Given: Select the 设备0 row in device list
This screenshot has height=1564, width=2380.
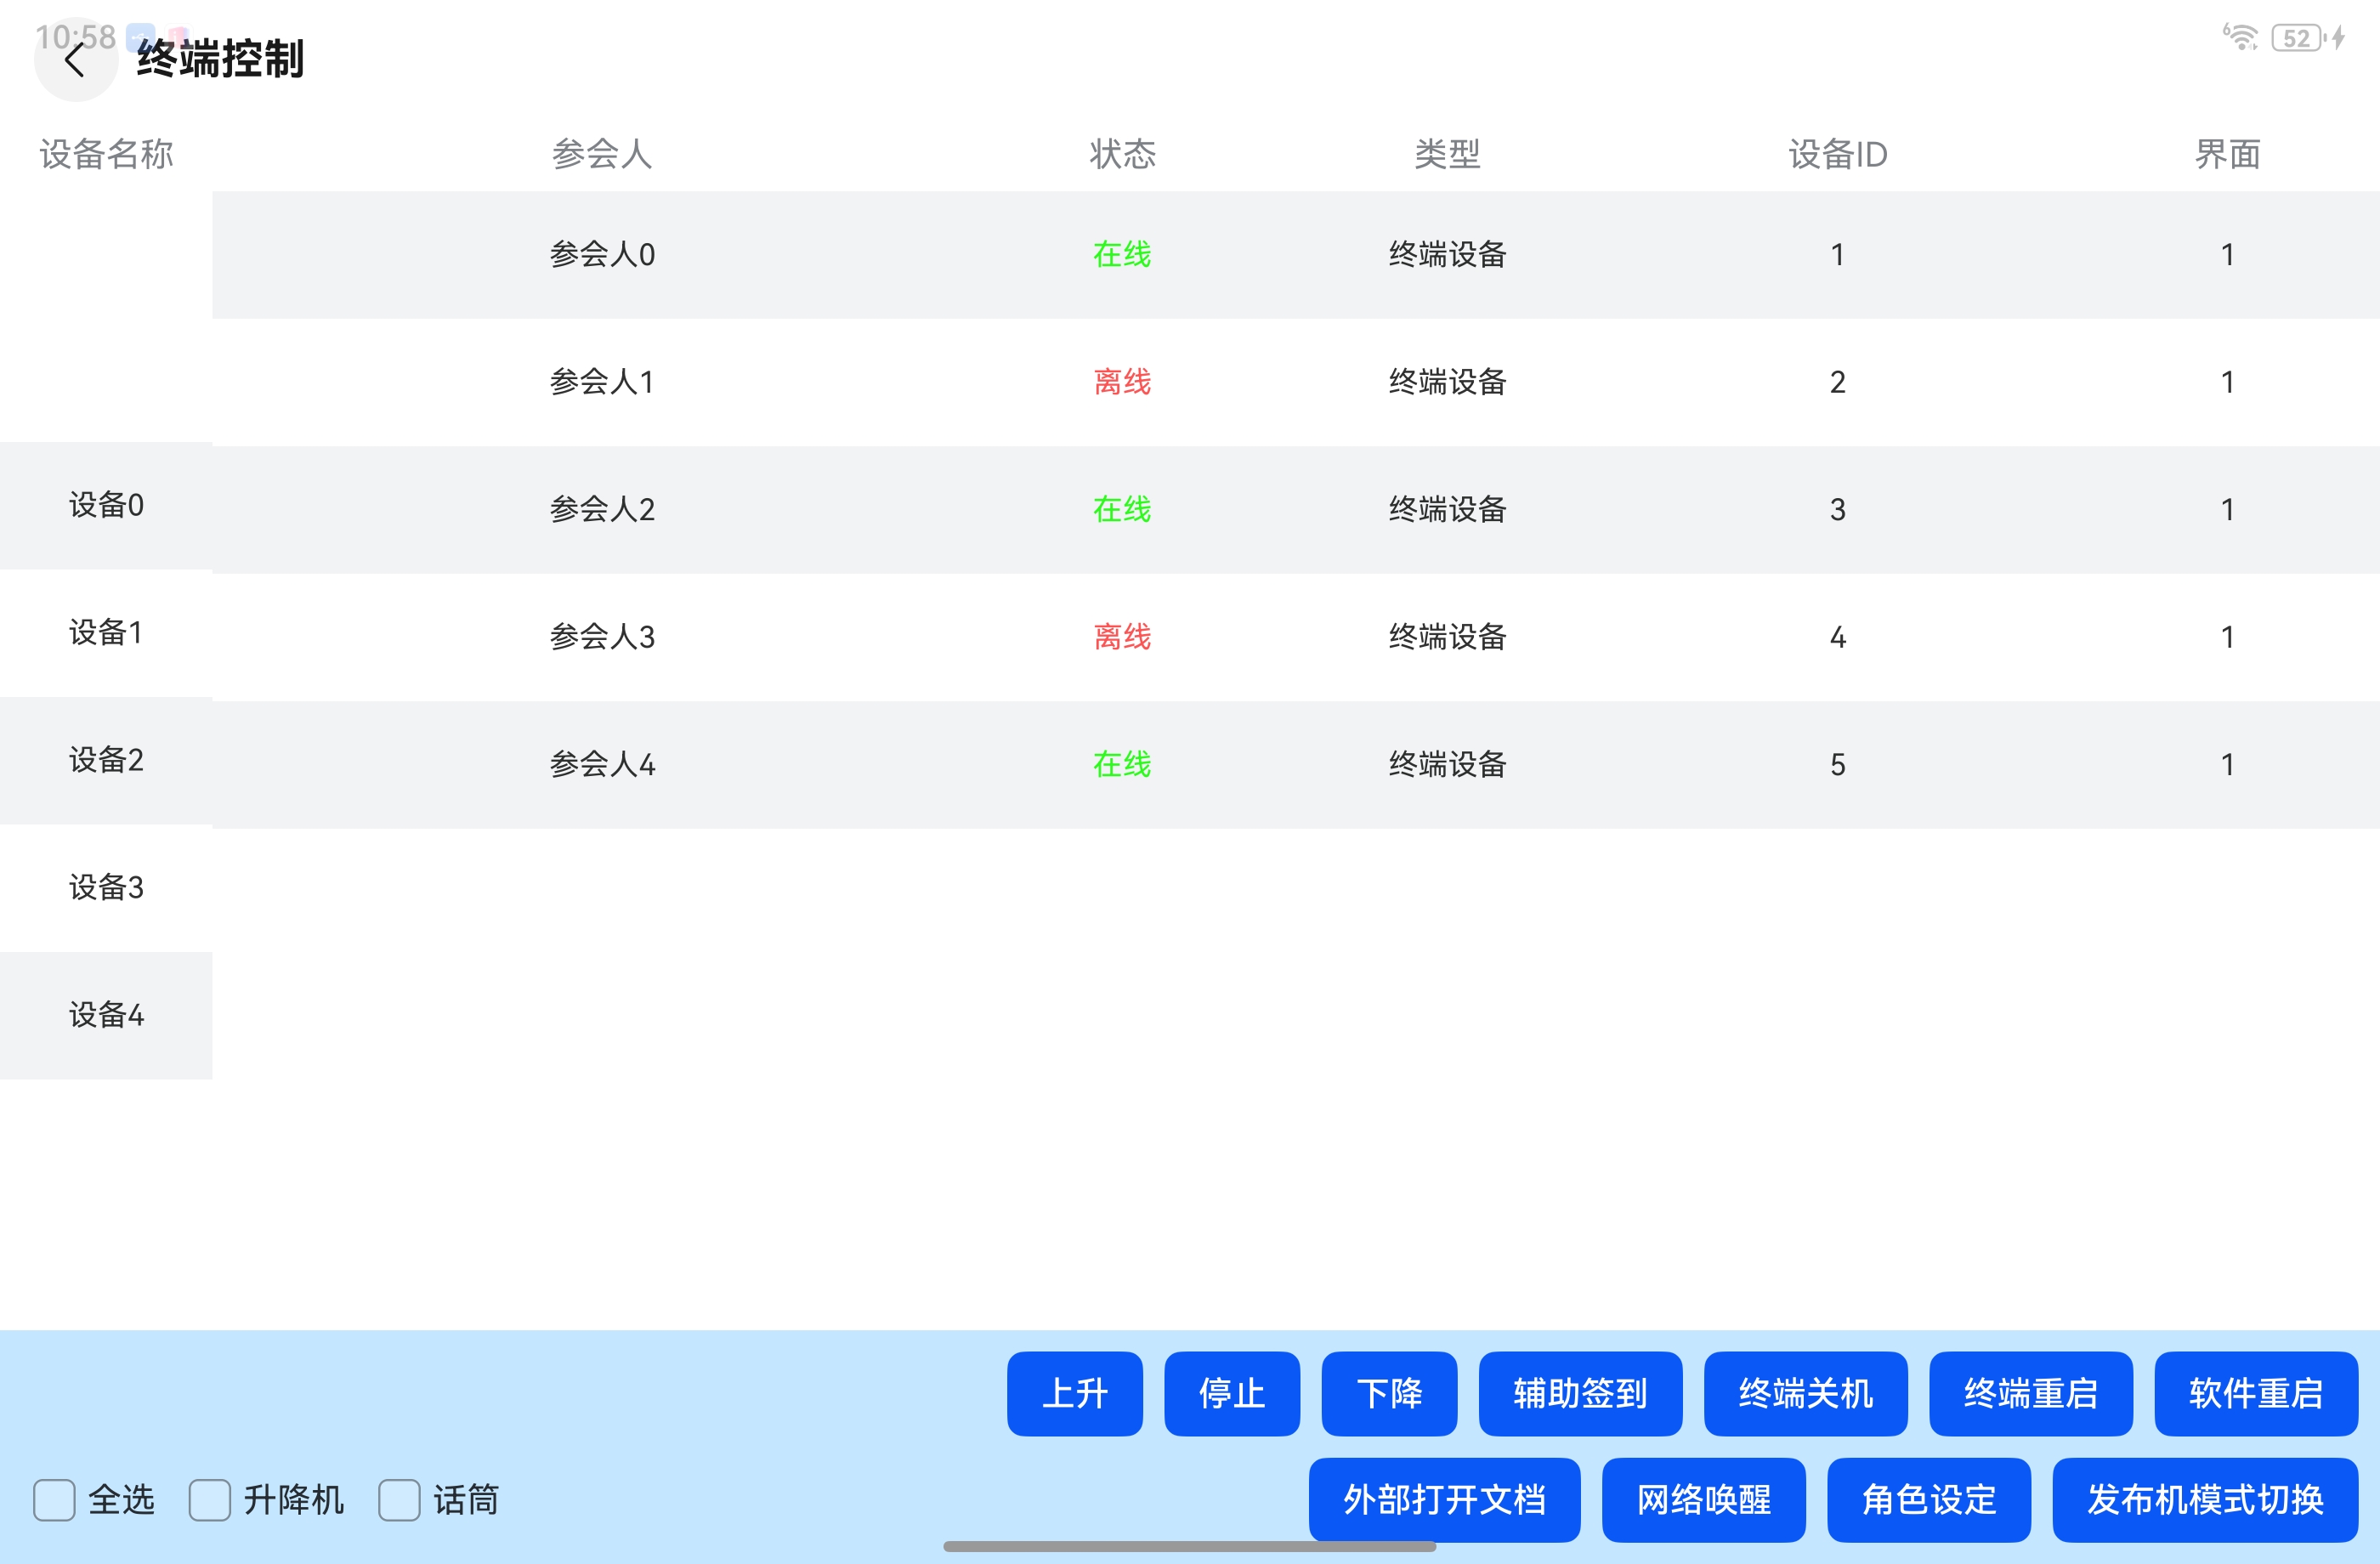Looking at the screenshot, I should coord(106,505).
